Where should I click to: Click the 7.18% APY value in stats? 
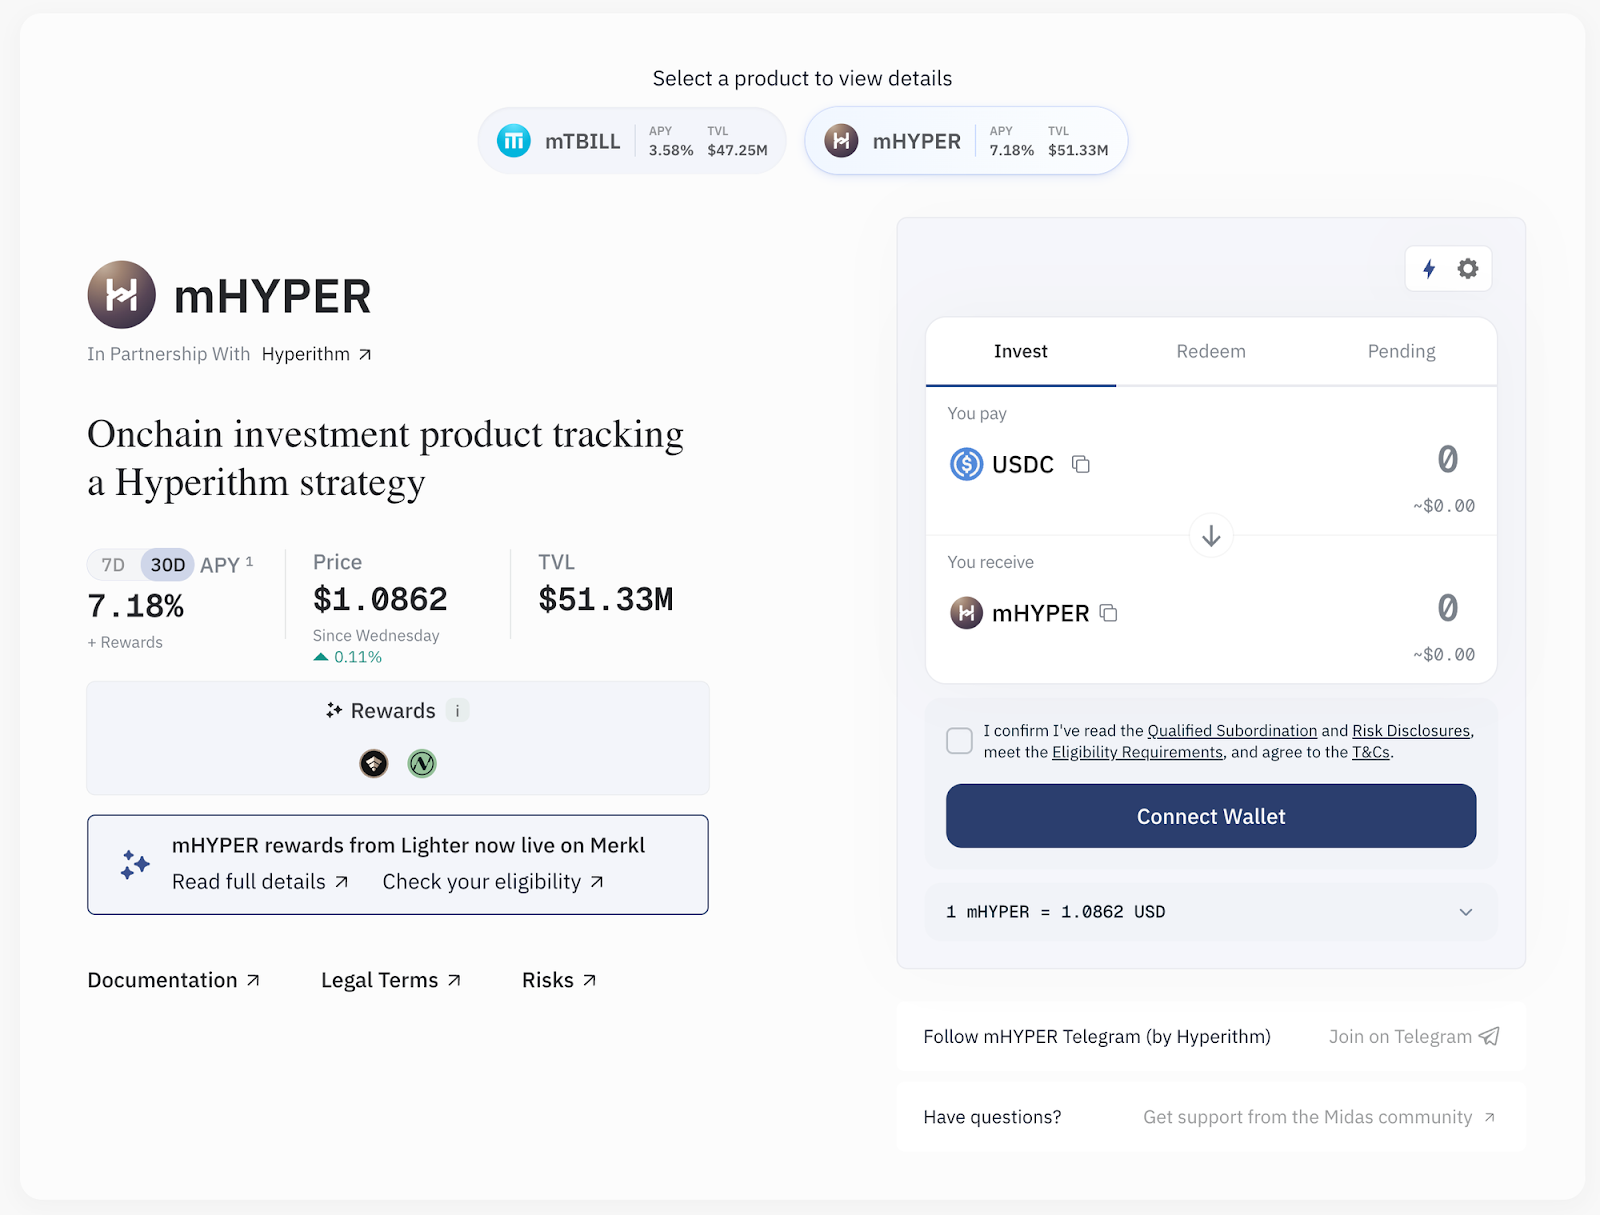tap(136, 606)
